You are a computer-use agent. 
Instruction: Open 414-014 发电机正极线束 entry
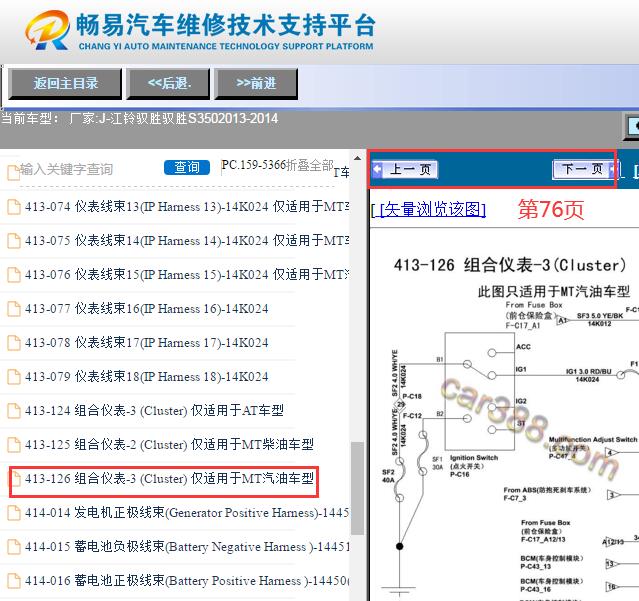pos(187,512)
